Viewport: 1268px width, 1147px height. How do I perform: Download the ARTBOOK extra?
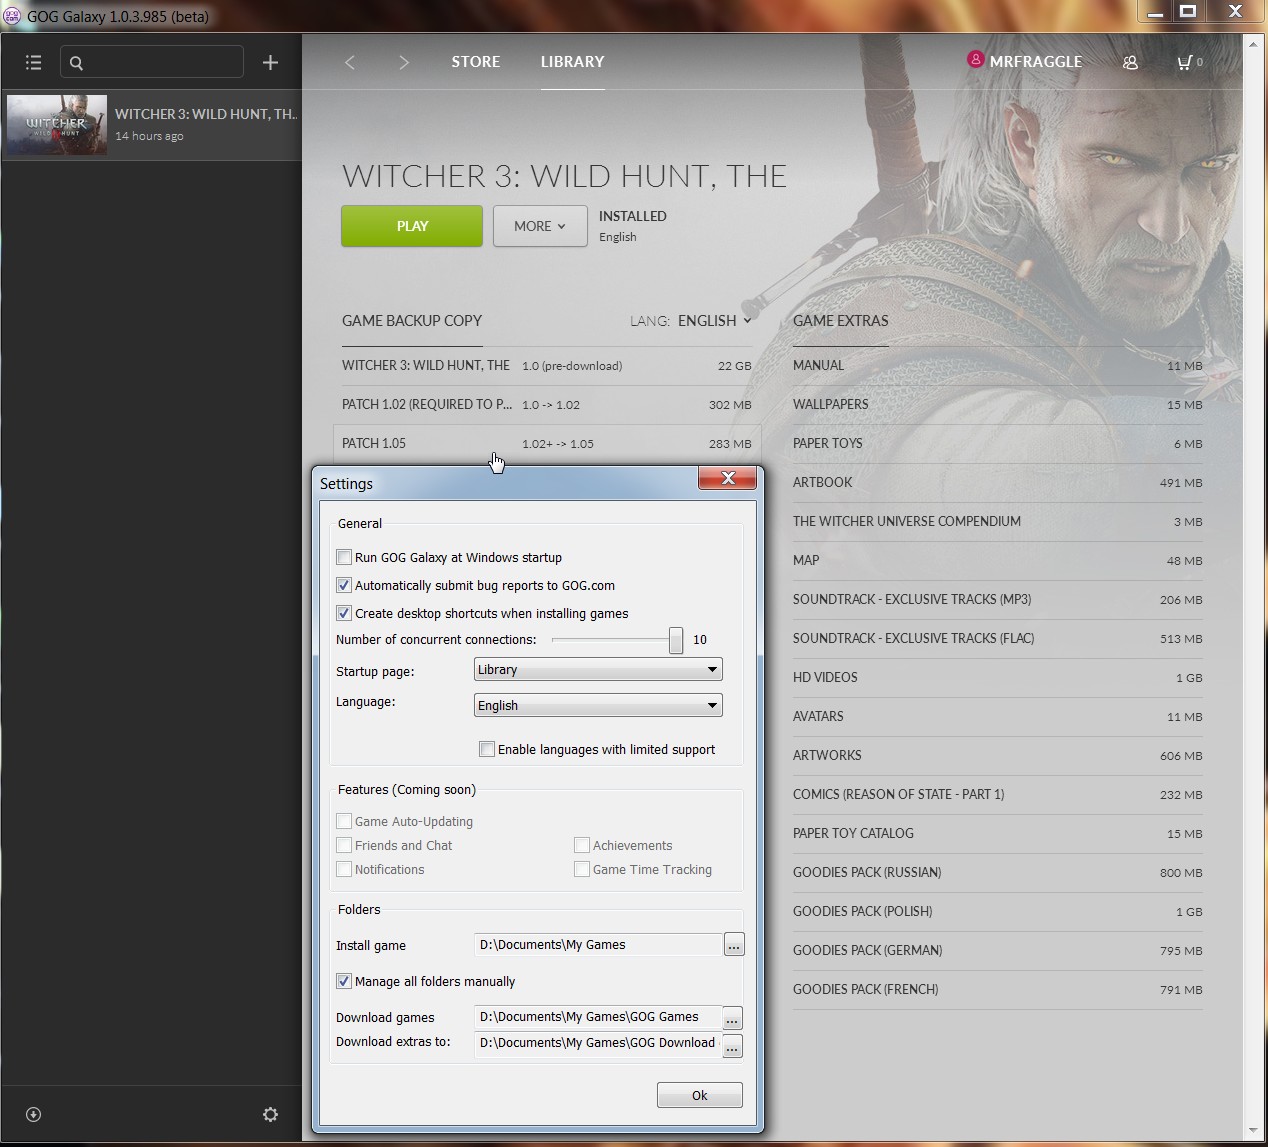tap(998, 483)
